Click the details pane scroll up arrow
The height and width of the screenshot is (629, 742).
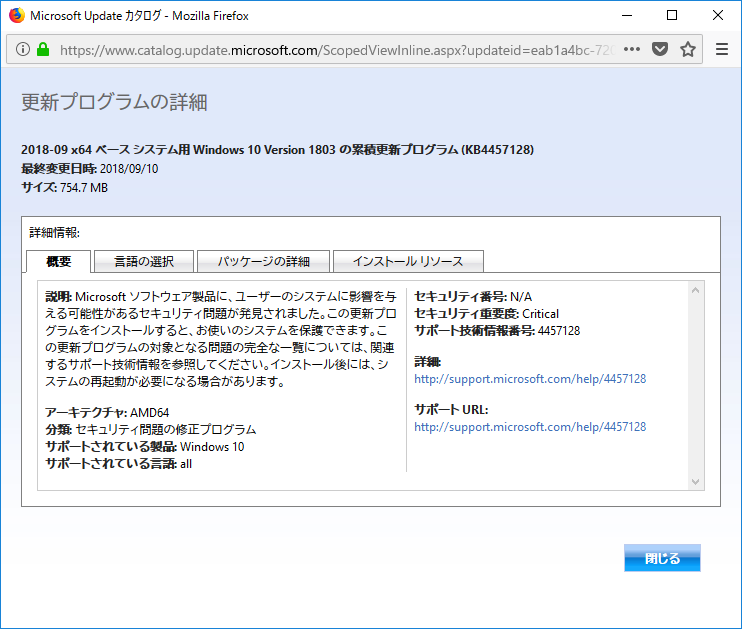(695, 290)
